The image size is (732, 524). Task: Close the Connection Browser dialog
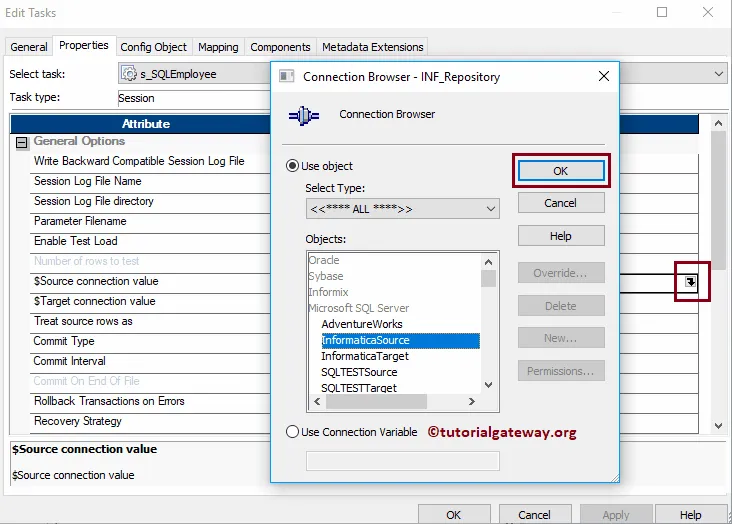[604, 76]
